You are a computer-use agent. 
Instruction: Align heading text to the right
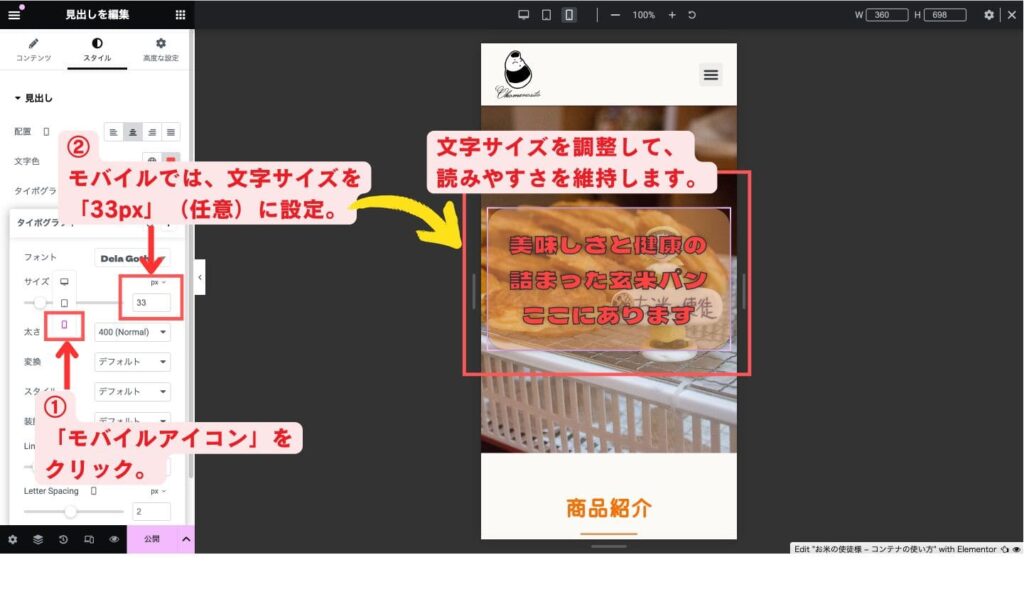click(152, 132)
